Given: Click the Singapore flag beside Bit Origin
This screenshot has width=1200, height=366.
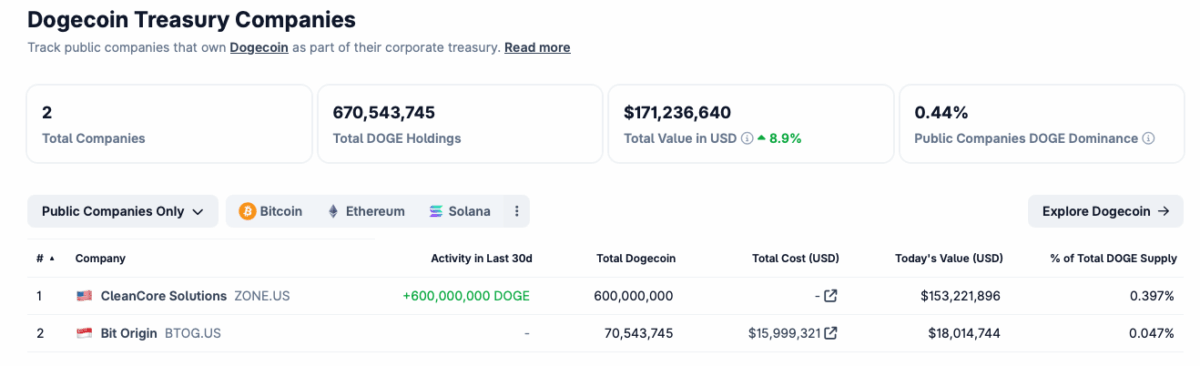Looking at the screenshot, I should [84, 333].
